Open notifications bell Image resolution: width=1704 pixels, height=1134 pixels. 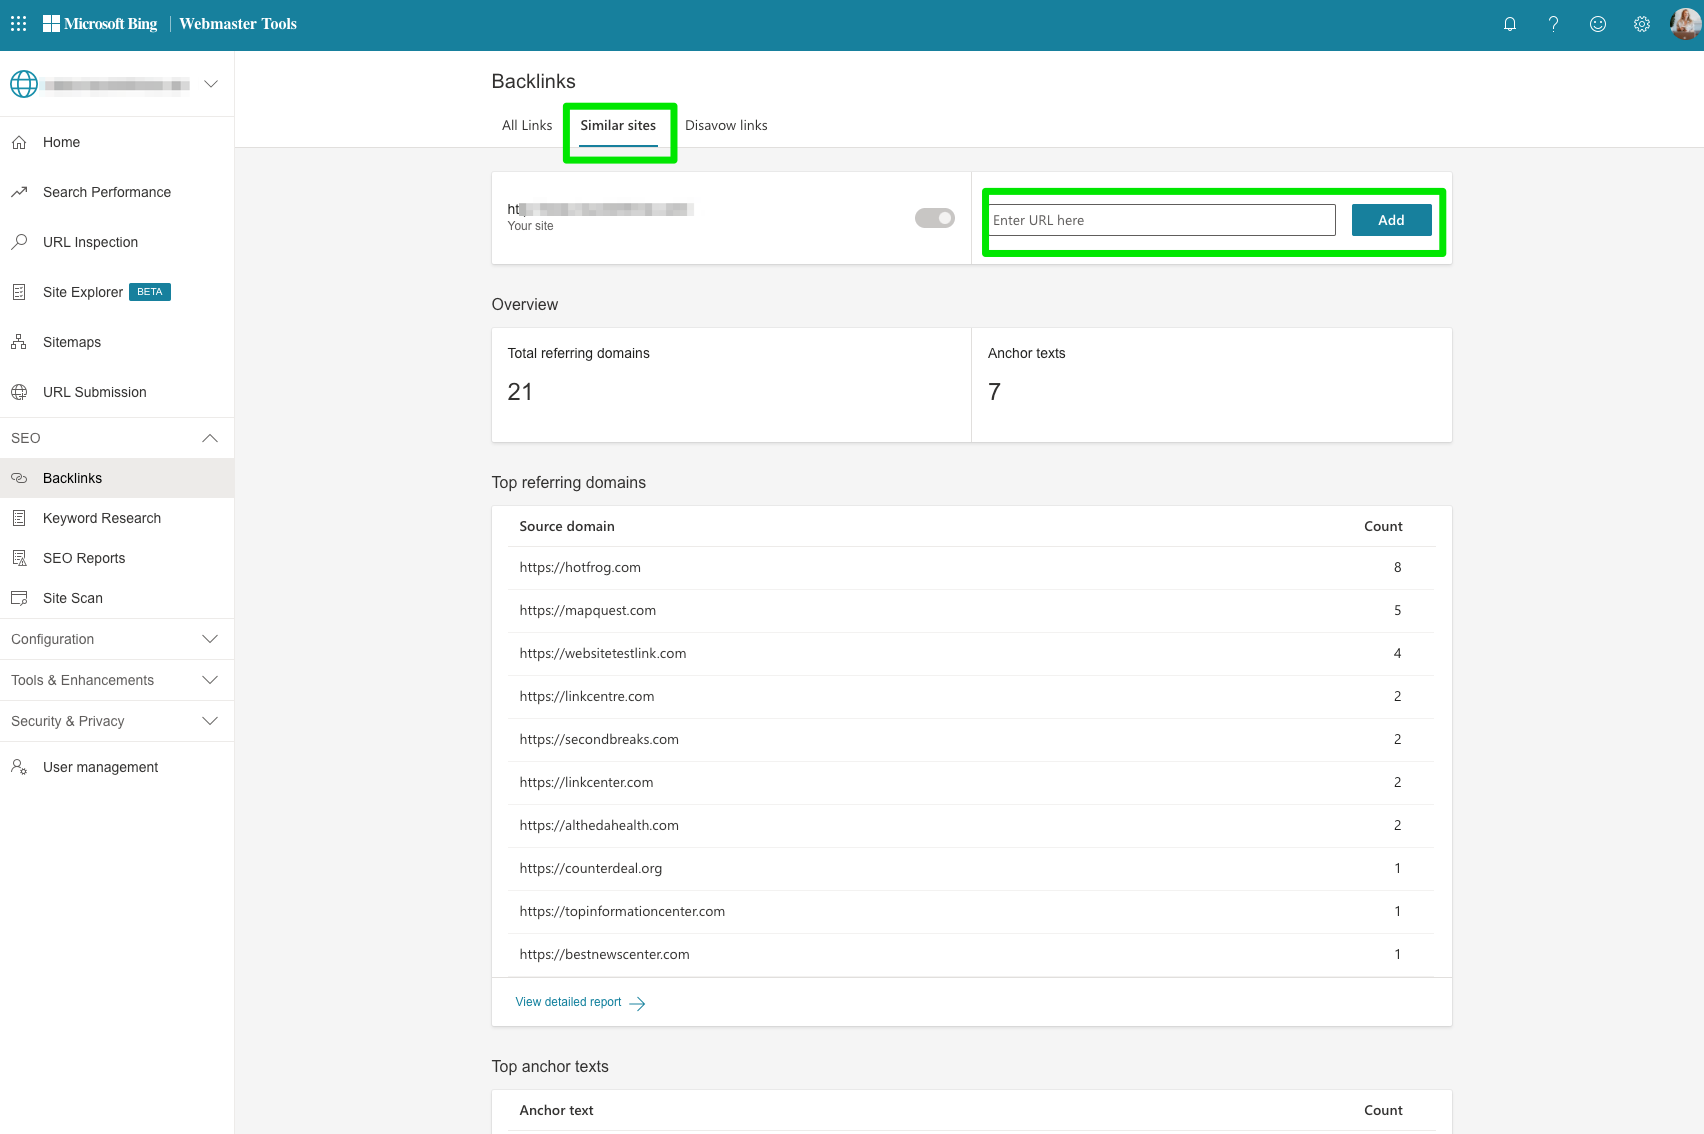pos(1510,23)
